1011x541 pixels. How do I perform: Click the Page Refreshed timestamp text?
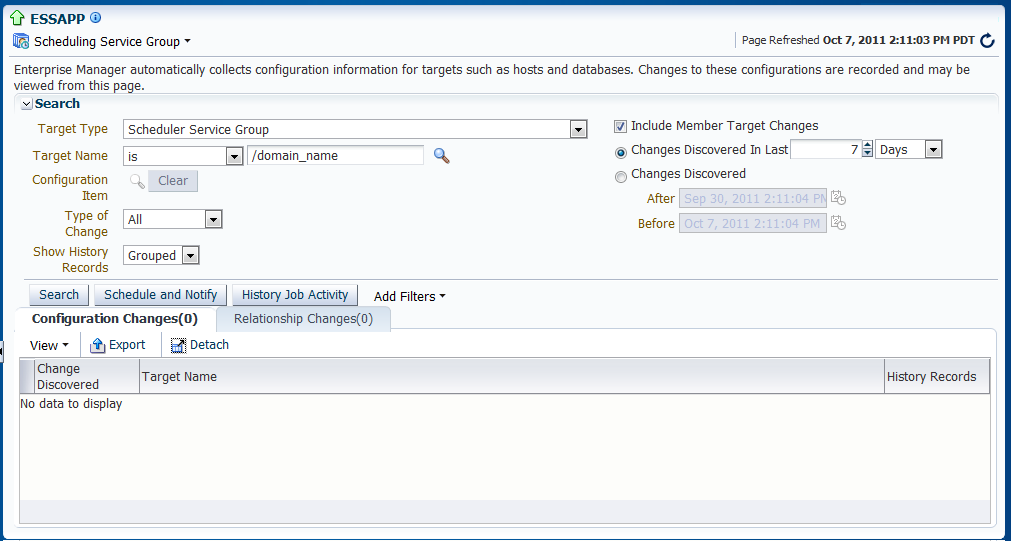click(858, 41)
